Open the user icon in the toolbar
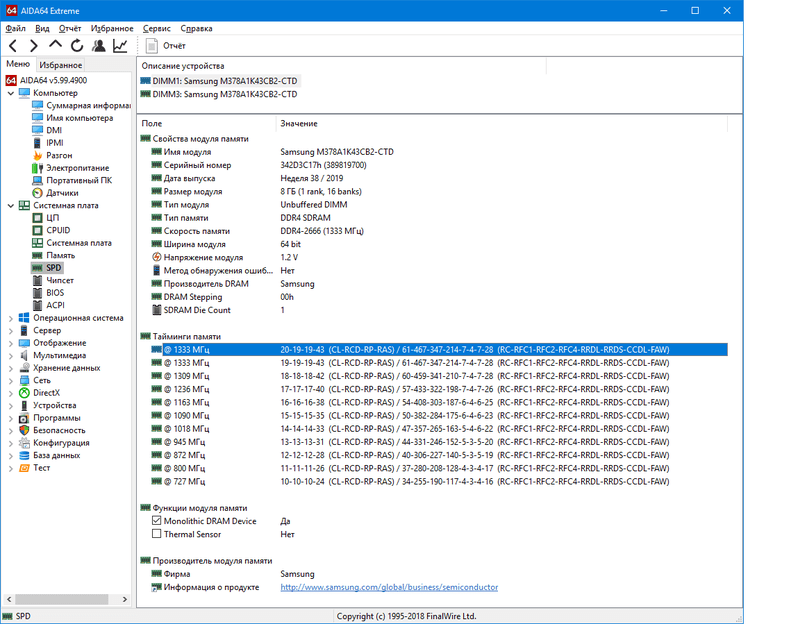The image size is (800, 624). coord(98,46)
